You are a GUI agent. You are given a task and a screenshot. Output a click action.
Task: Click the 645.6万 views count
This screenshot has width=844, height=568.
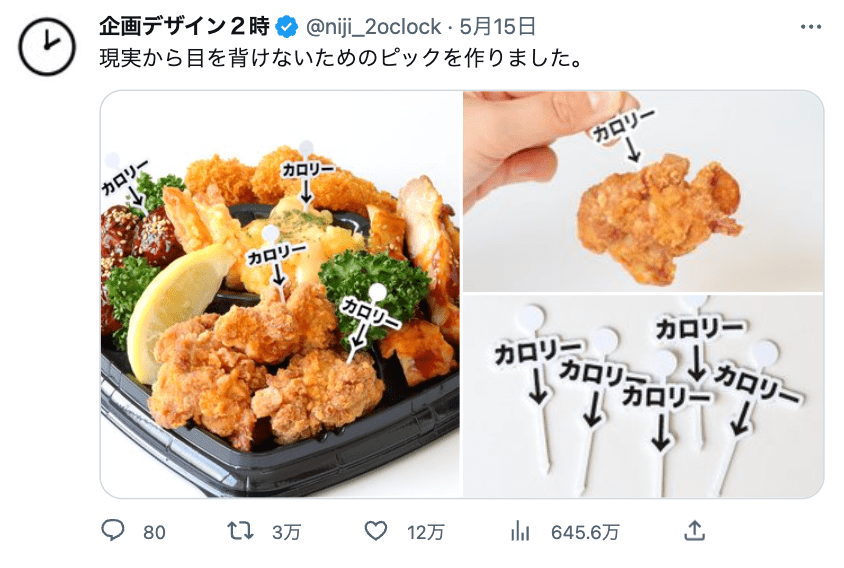coord(585,532)
